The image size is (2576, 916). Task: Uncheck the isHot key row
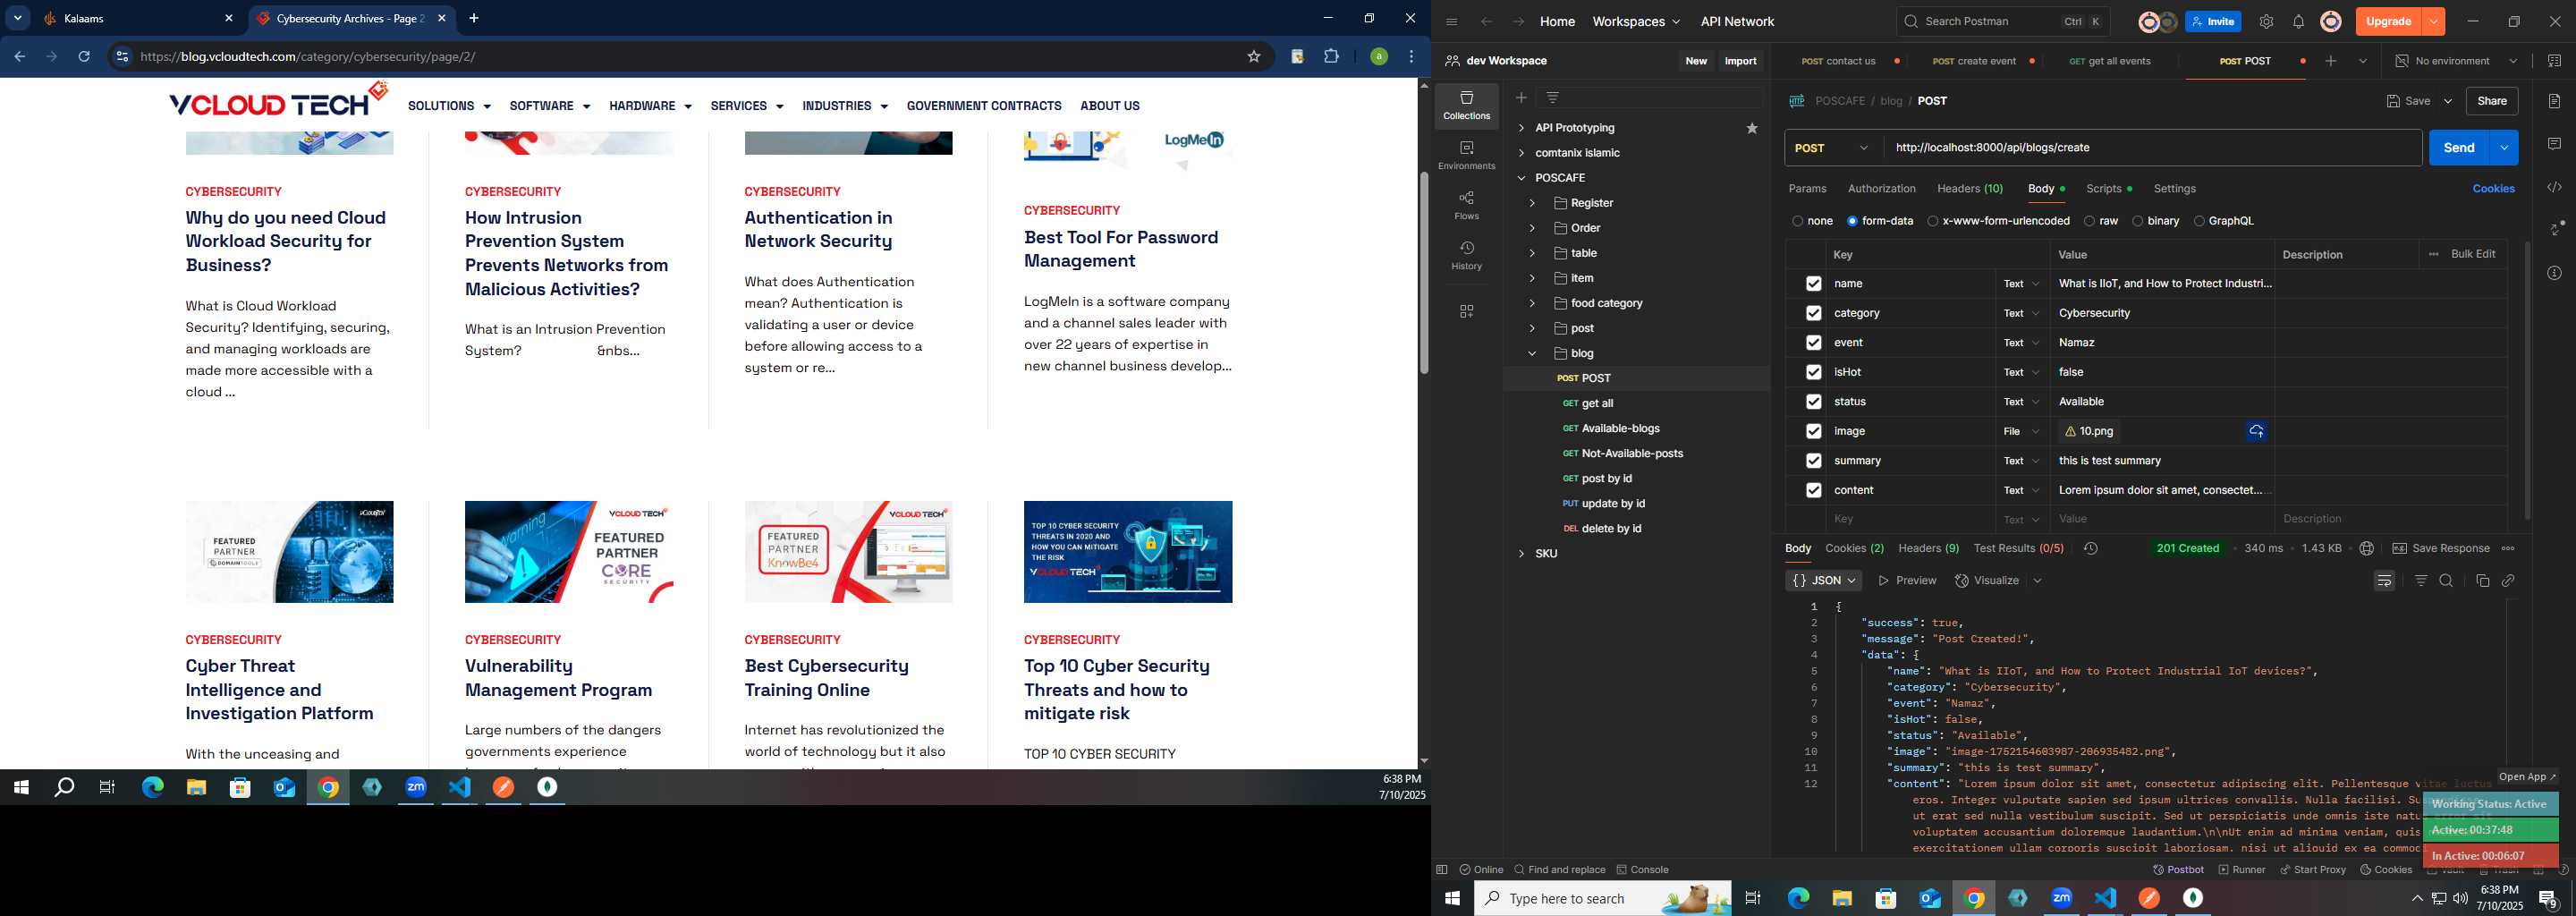1813,372
